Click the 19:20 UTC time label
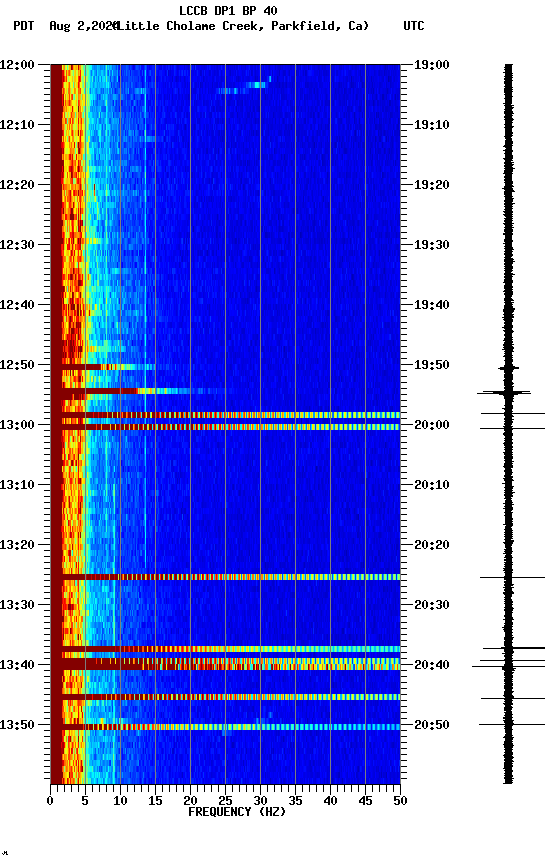The image size is (552, 864). click(432, 185)
